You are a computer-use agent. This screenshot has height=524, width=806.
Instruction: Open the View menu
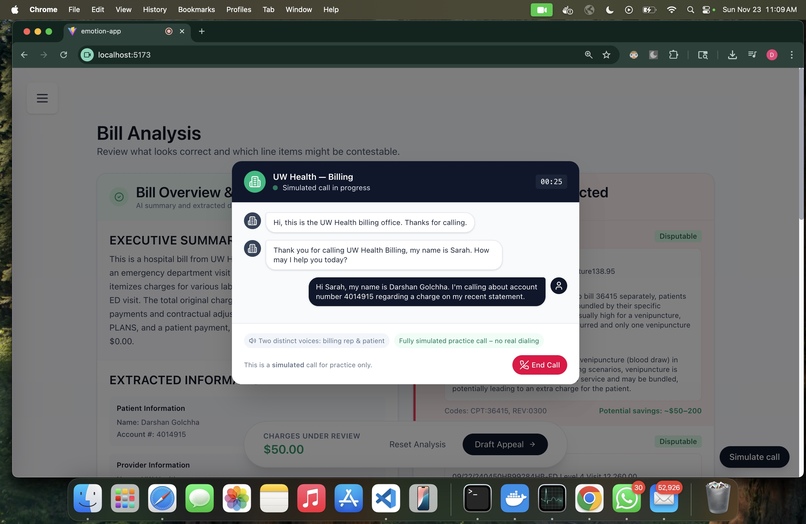pyautogui.click(x=123, y=9)
